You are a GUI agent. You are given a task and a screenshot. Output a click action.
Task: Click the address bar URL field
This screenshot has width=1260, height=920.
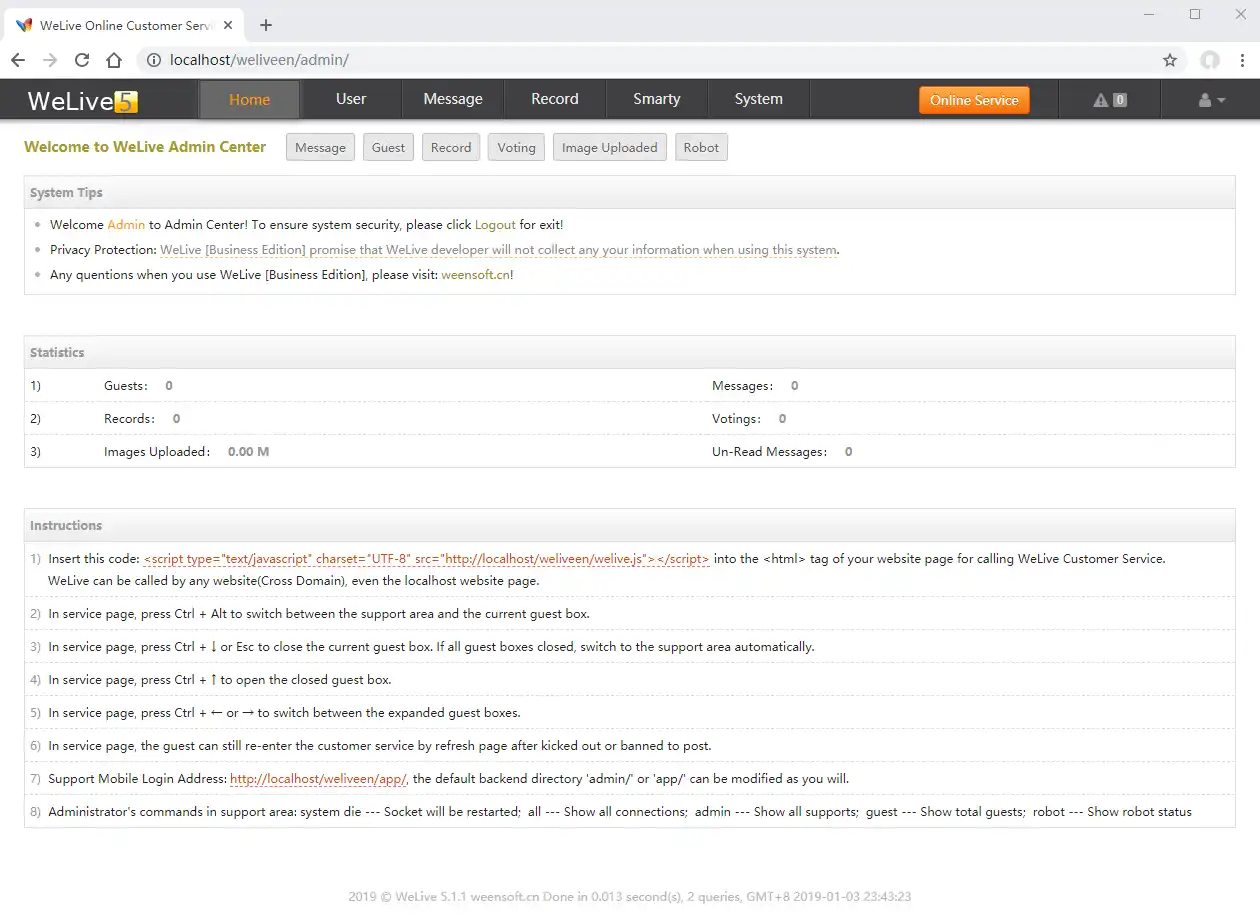pos(660,60)
